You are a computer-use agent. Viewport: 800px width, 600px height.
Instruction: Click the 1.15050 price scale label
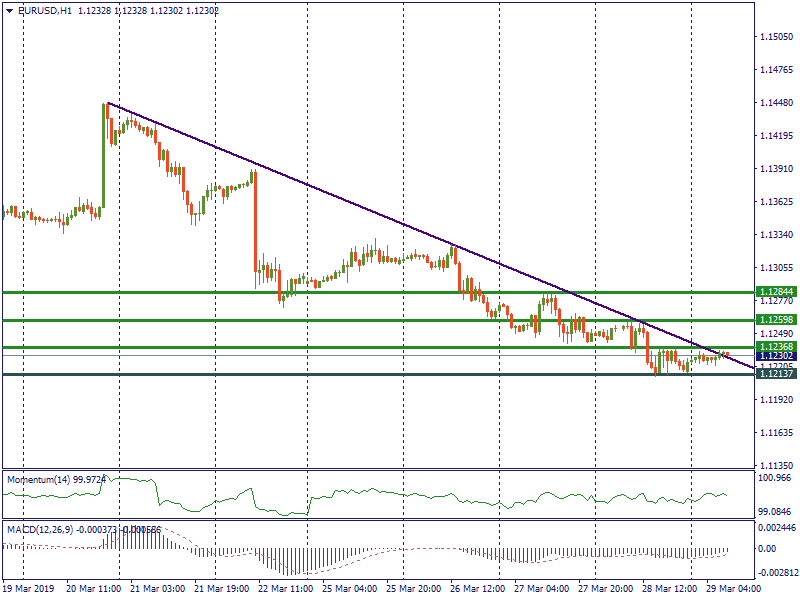(776, 36)
